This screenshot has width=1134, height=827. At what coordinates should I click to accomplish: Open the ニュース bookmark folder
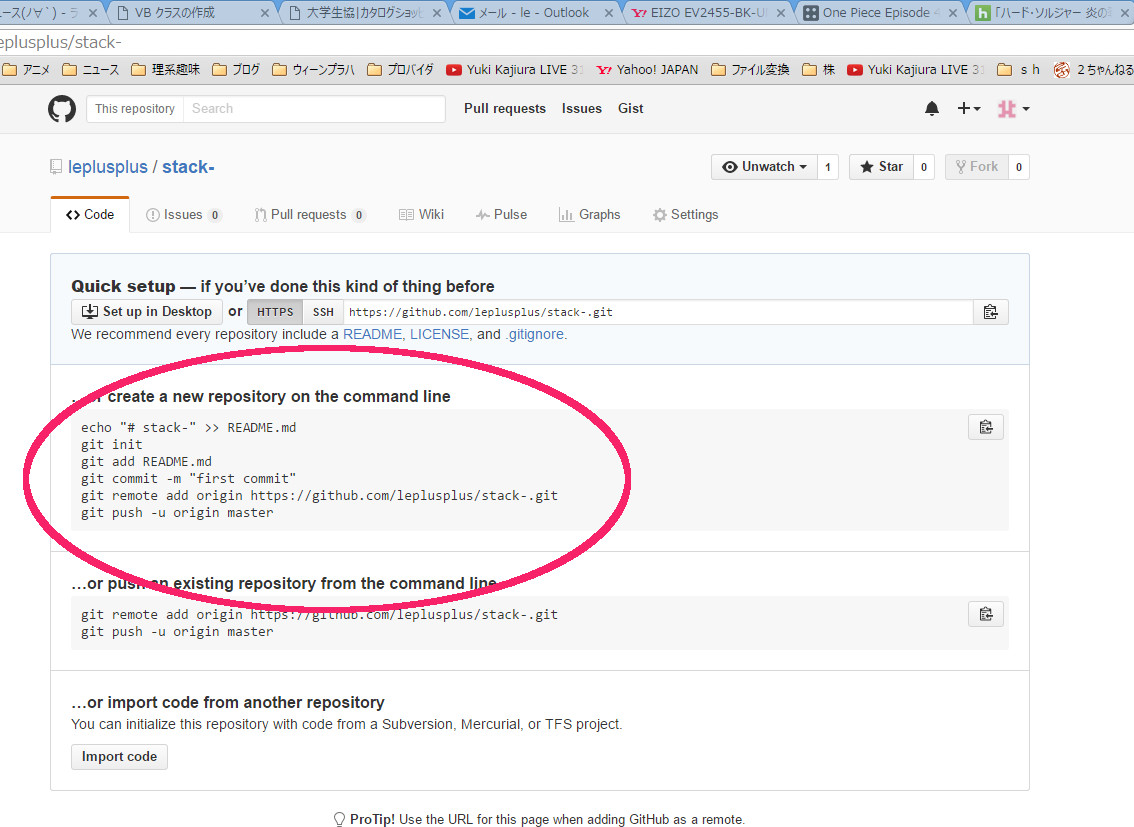tap(90, 69)
